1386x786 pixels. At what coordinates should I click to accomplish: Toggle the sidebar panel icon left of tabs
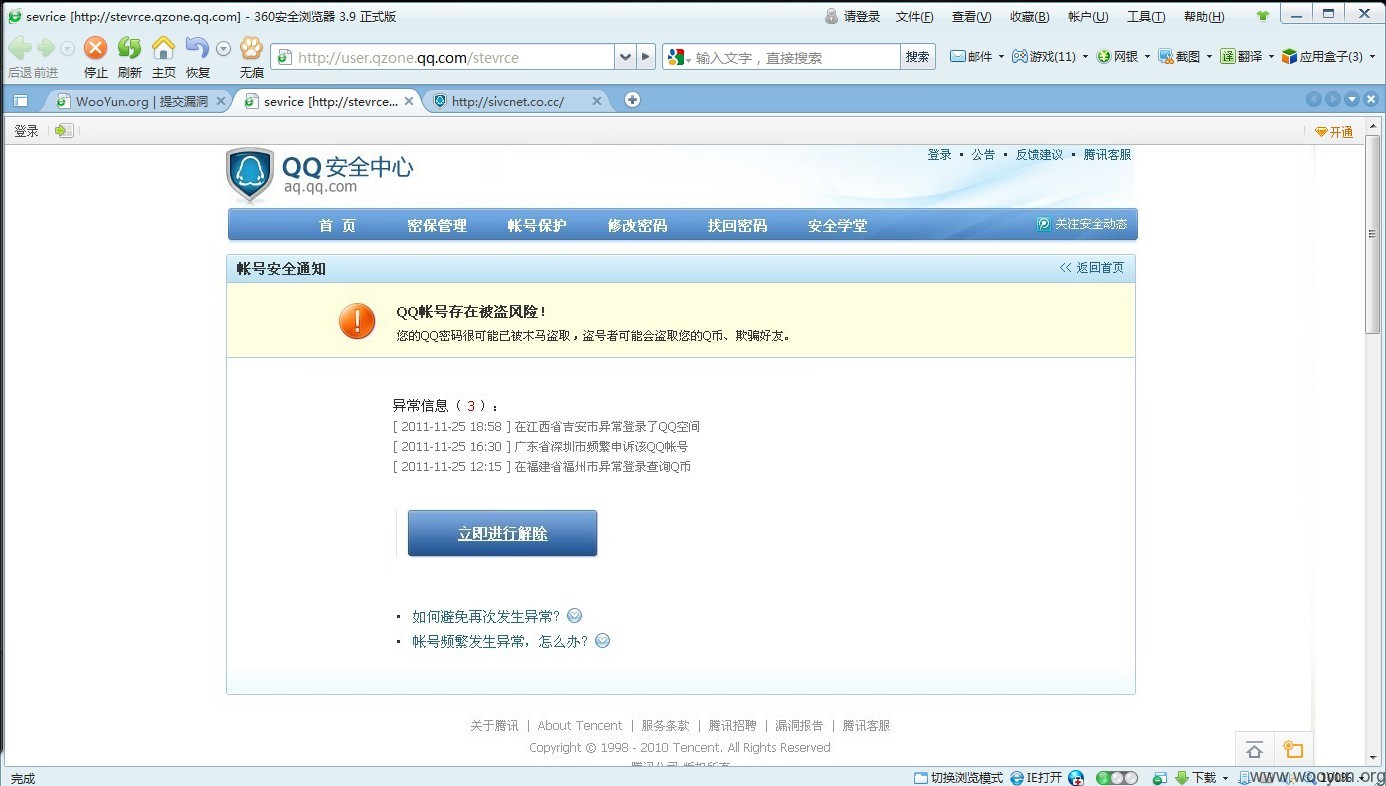20,101
